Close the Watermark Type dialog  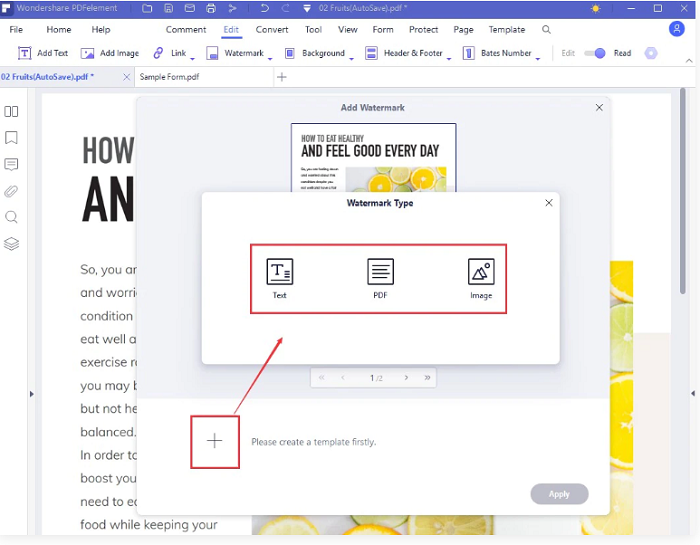(x=549, y=203)
